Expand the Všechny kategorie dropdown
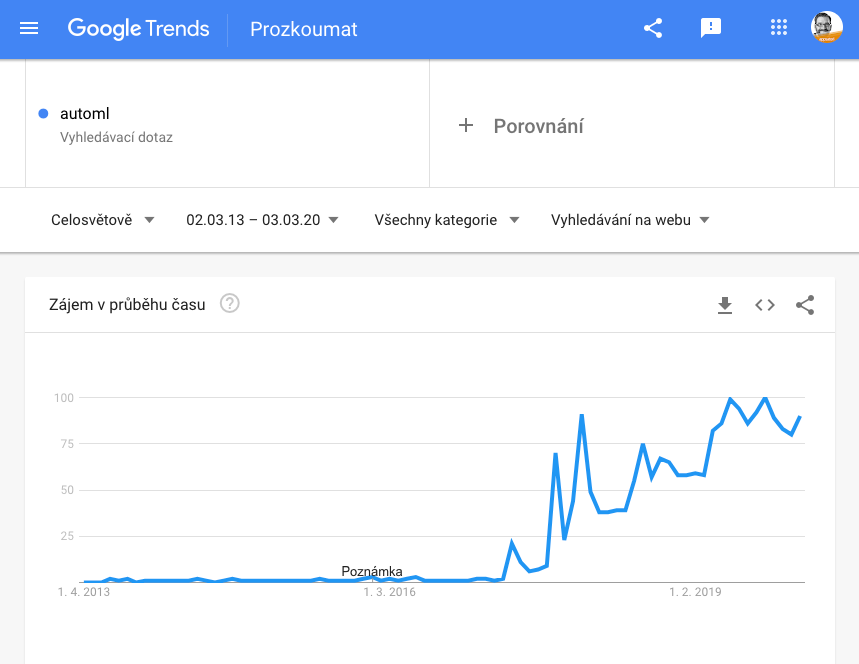 click(446, 220)
